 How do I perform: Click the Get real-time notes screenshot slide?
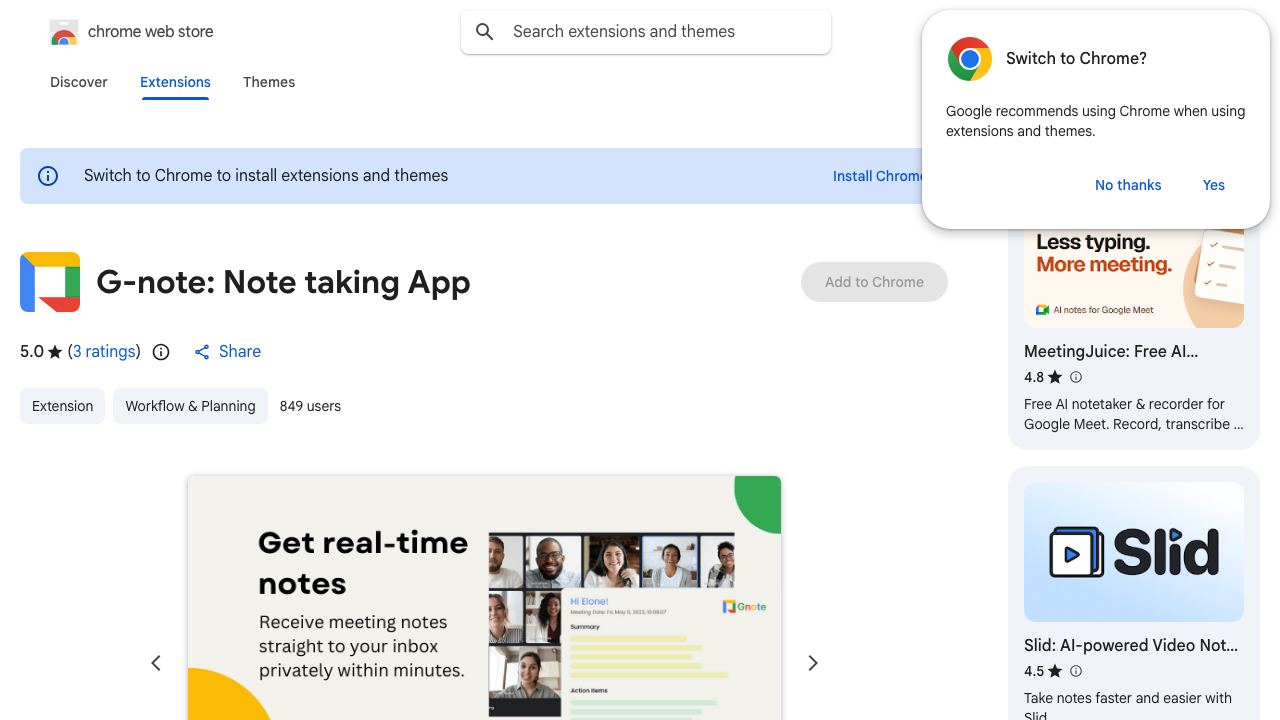pos(484,598)
